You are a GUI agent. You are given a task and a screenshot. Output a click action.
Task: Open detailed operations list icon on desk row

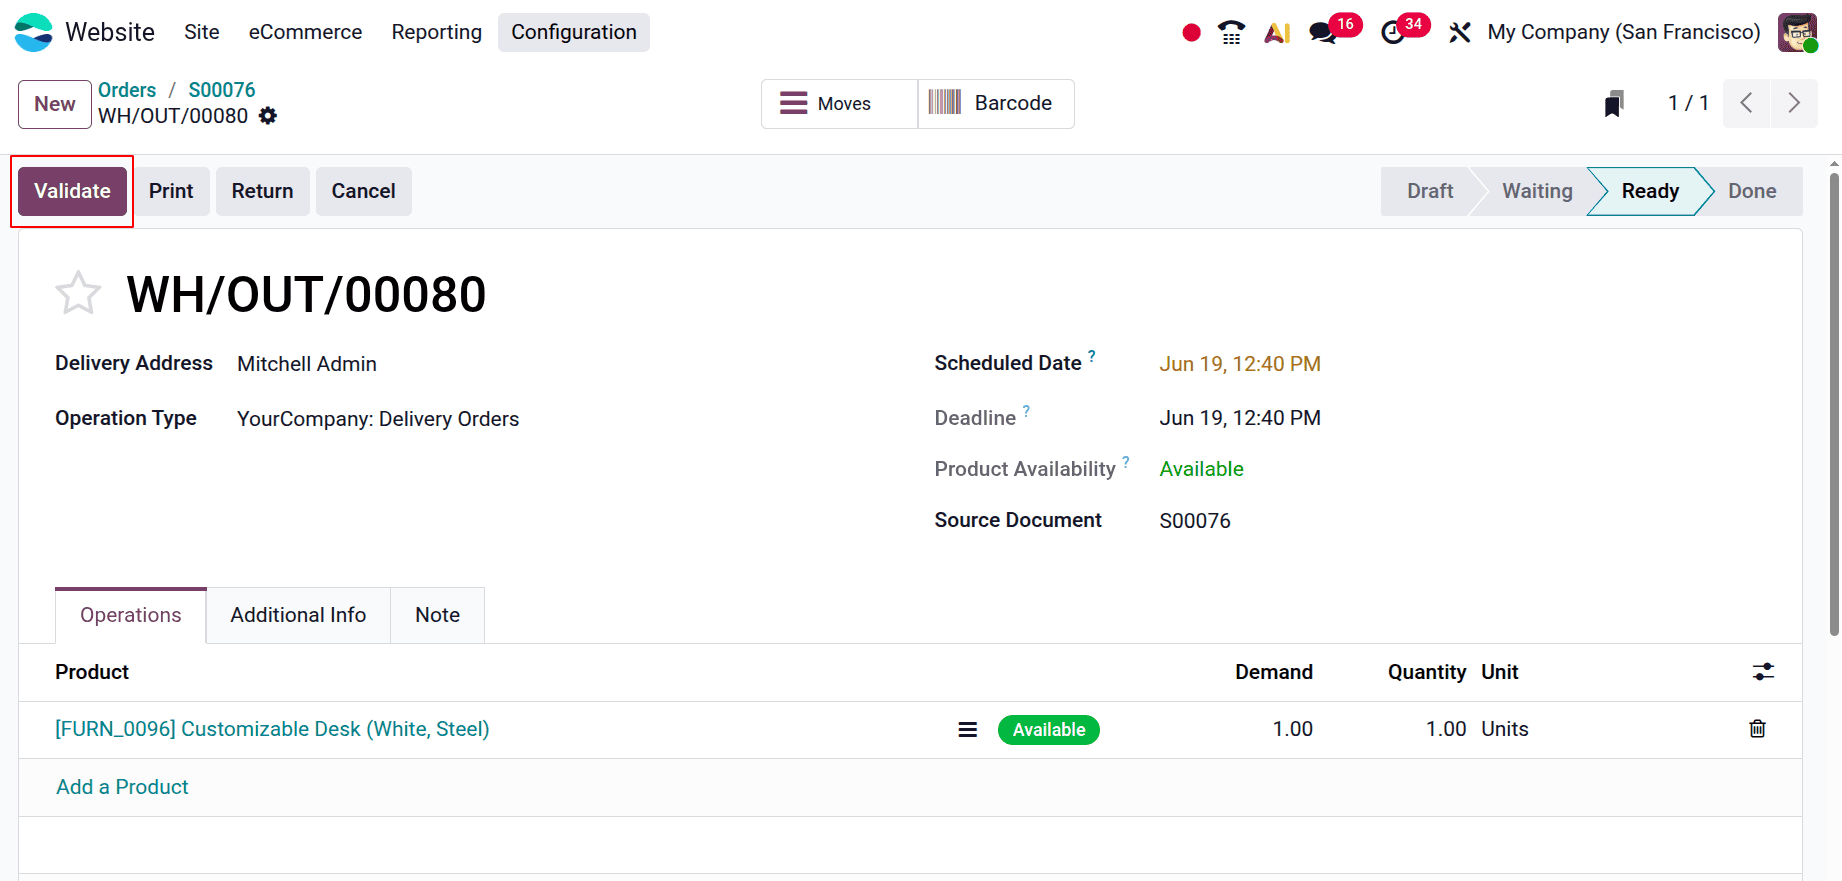[x=968, y=730]
